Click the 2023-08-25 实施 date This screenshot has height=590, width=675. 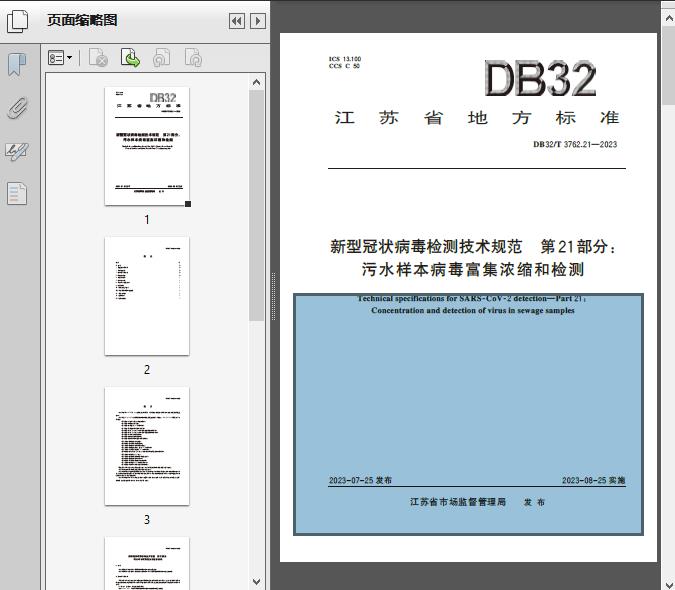(x=594, y=480)
